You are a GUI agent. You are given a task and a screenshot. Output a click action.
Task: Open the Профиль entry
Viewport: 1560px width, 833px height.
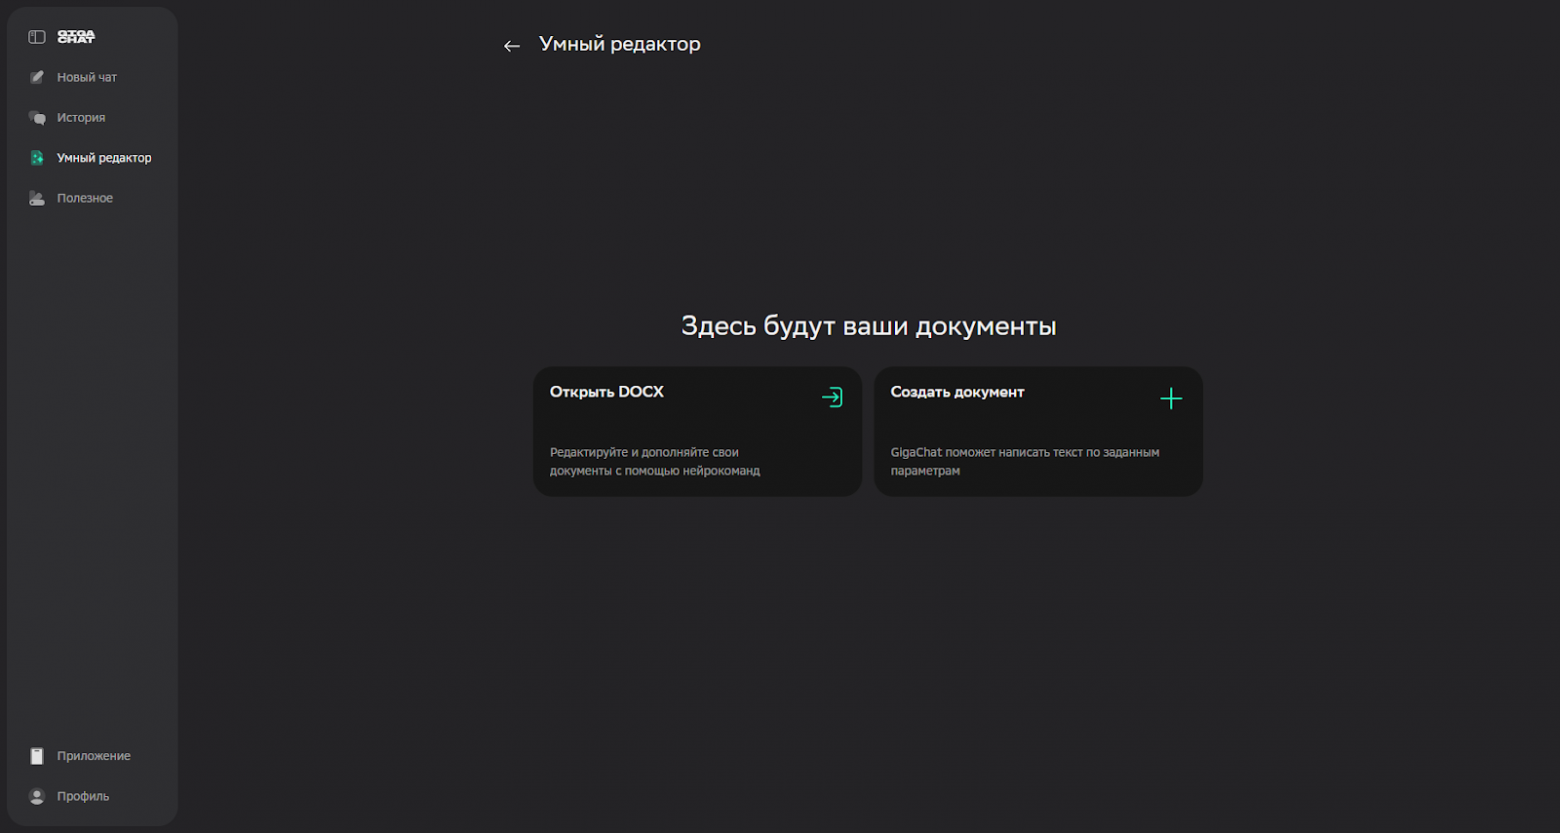pos(82,796)
